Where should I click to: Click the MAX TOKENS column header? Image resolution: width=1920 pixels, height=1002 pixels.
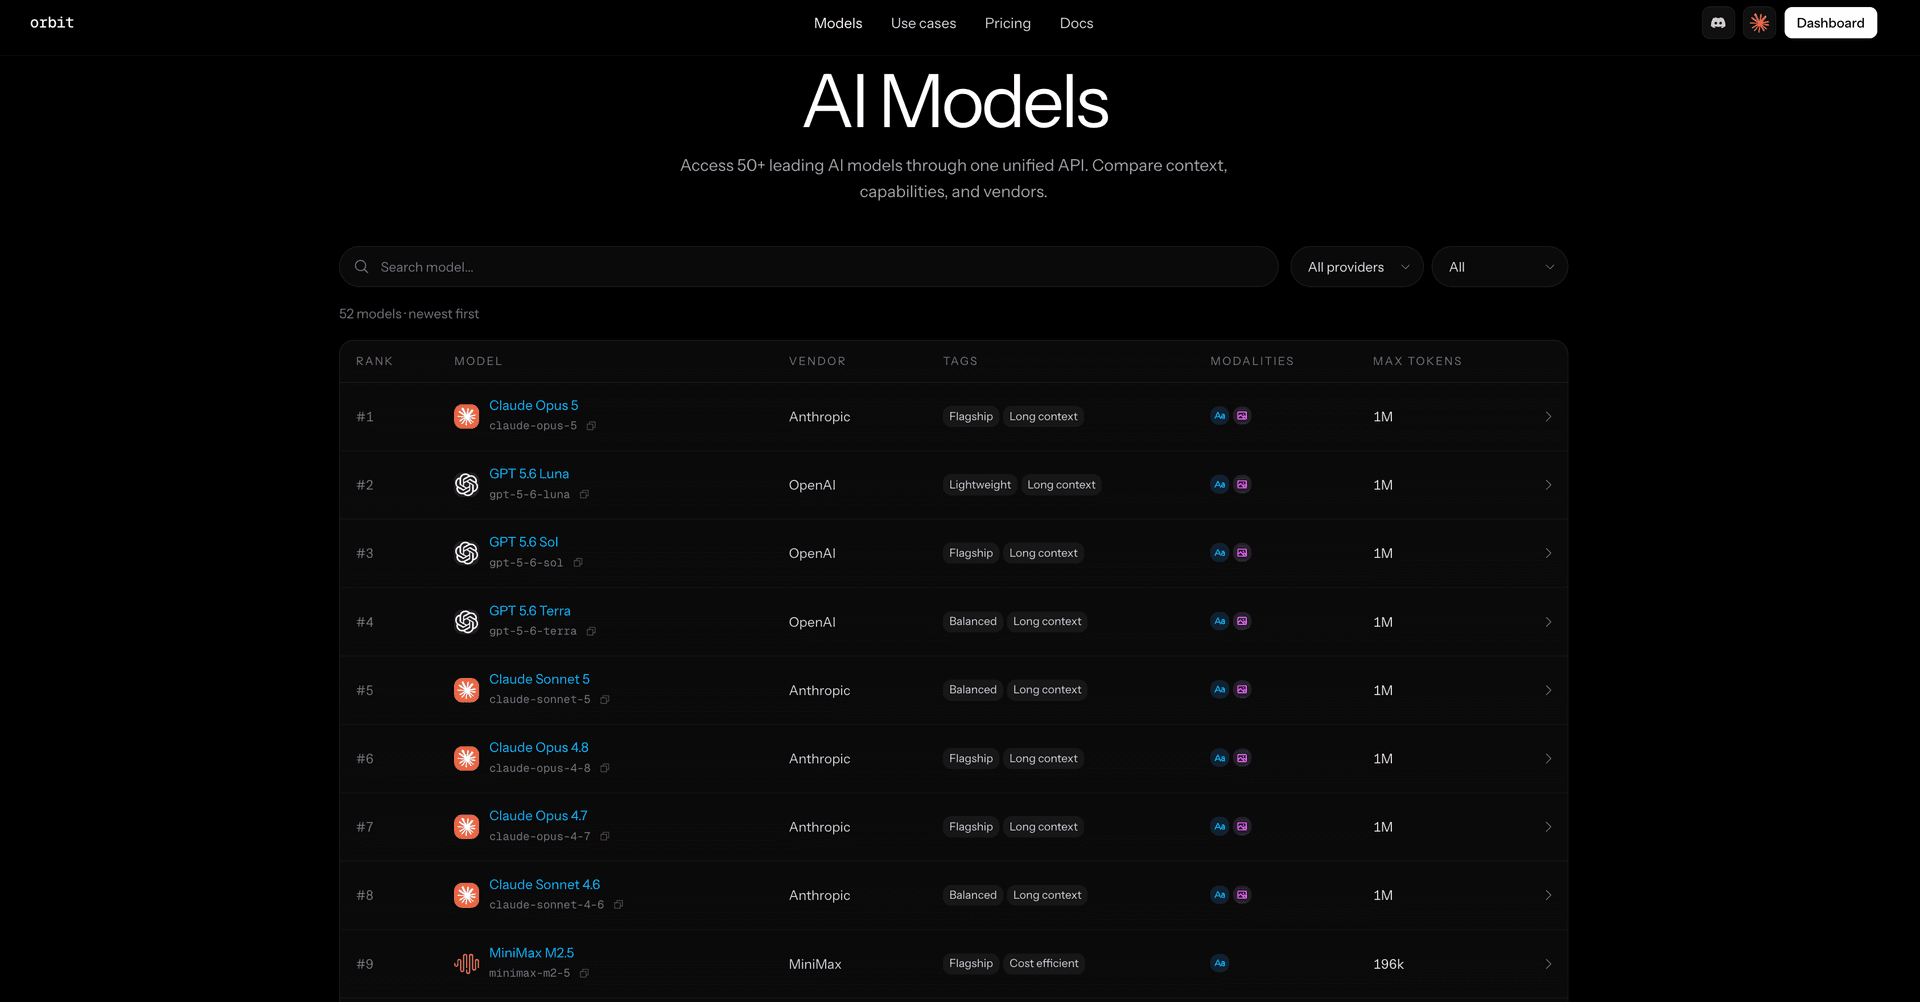tap(1417, 361)
